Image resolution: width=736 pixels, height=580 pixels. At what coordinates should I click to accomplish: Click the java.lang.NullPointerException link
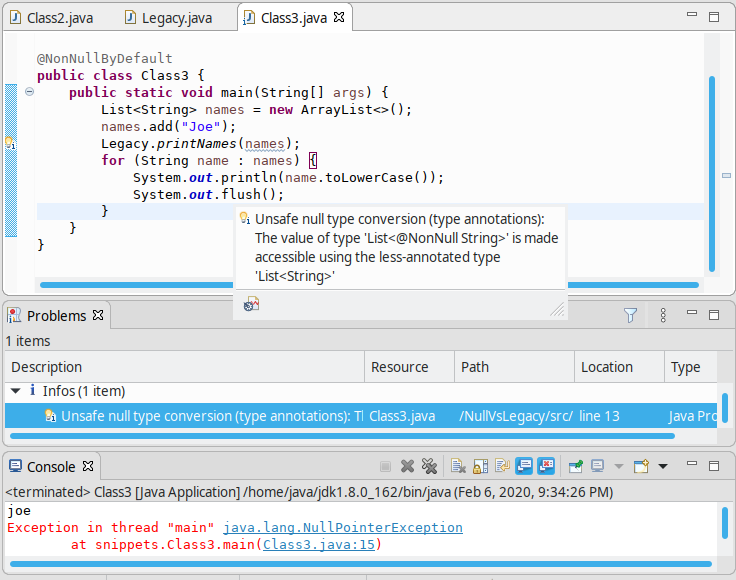[x=343, y=528]
